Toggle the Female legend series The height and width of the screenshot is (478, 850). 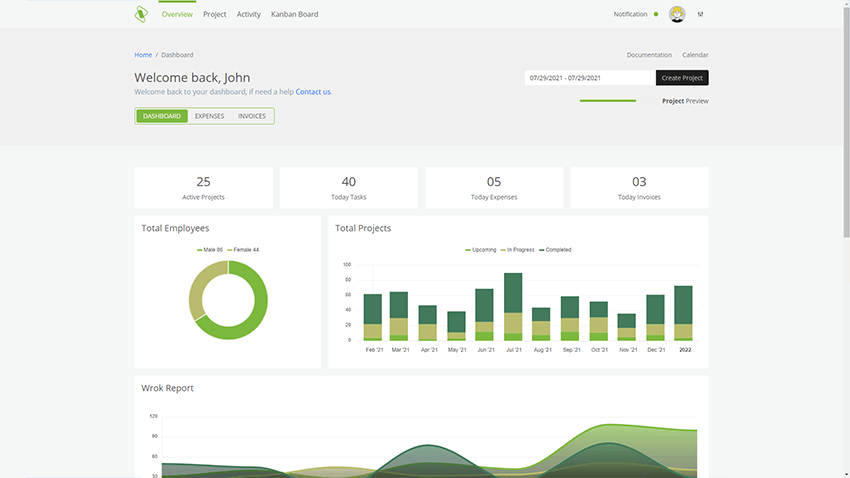click(x=243, y=249)
